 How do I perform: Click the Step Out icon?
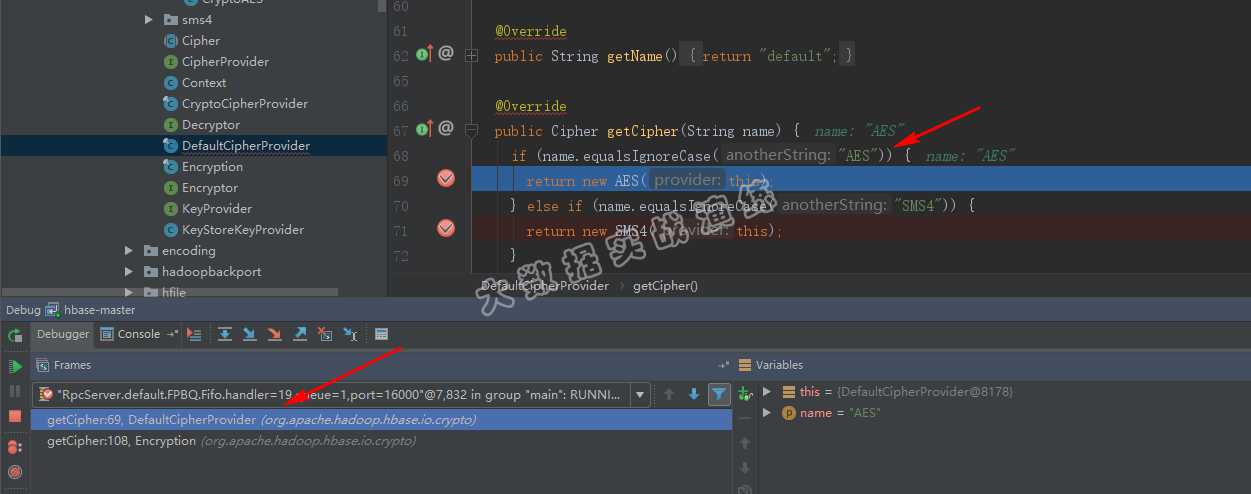click(x=300, y=334)
